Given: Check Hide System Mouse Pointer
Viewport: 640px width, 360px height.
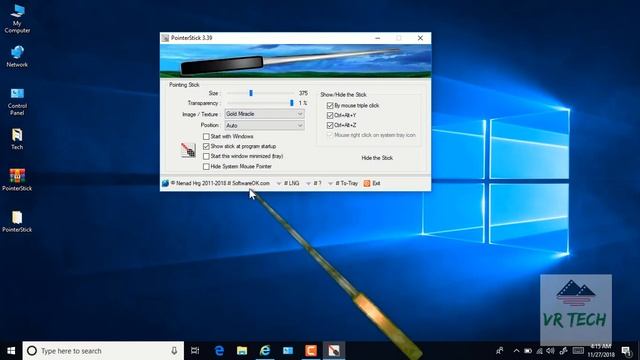Looking at the screenshot, I should tap(206, 167).
